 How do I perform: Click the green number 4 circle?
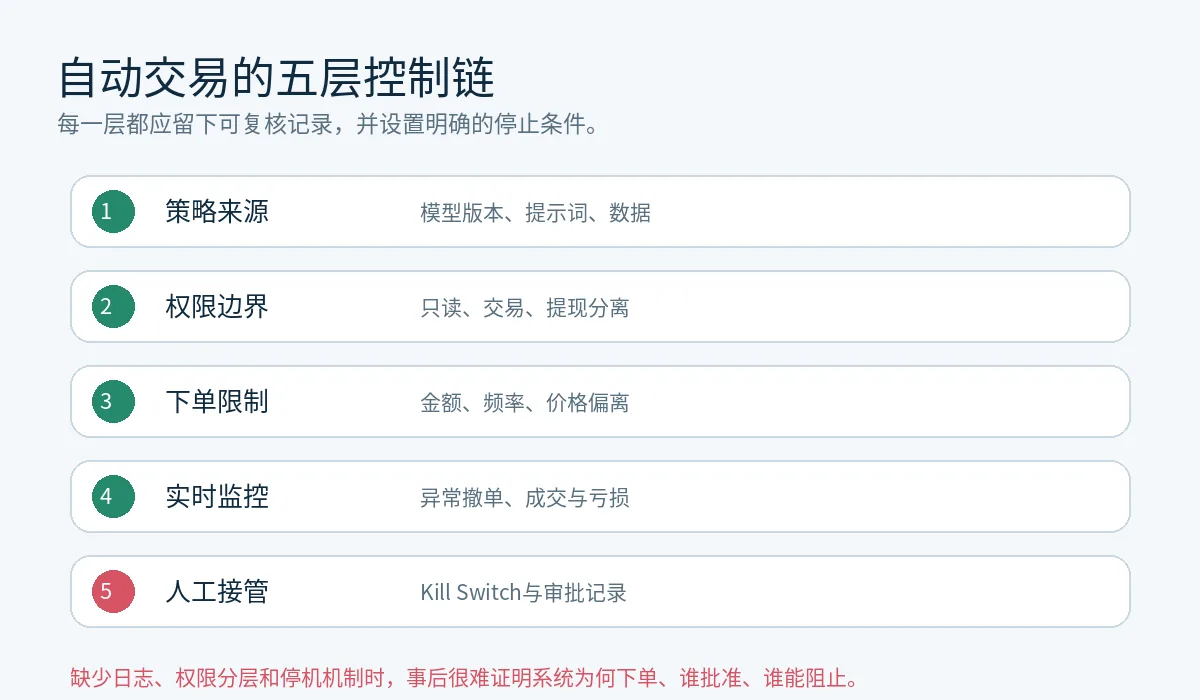click(113, 496)
